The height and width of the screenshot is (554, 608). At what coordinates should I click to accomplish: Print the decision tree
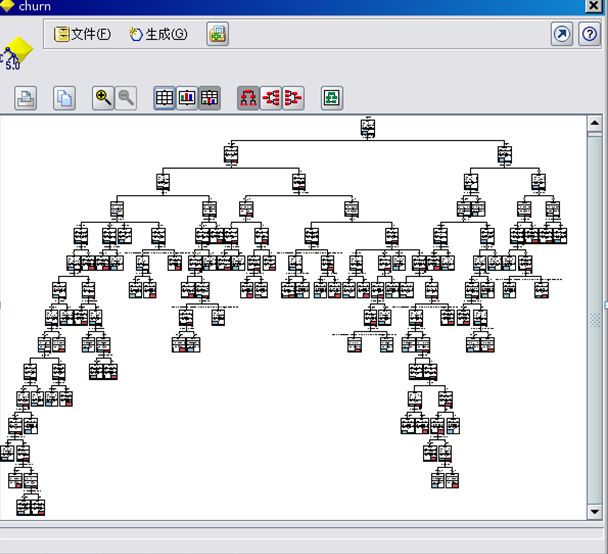pos(26,98)
